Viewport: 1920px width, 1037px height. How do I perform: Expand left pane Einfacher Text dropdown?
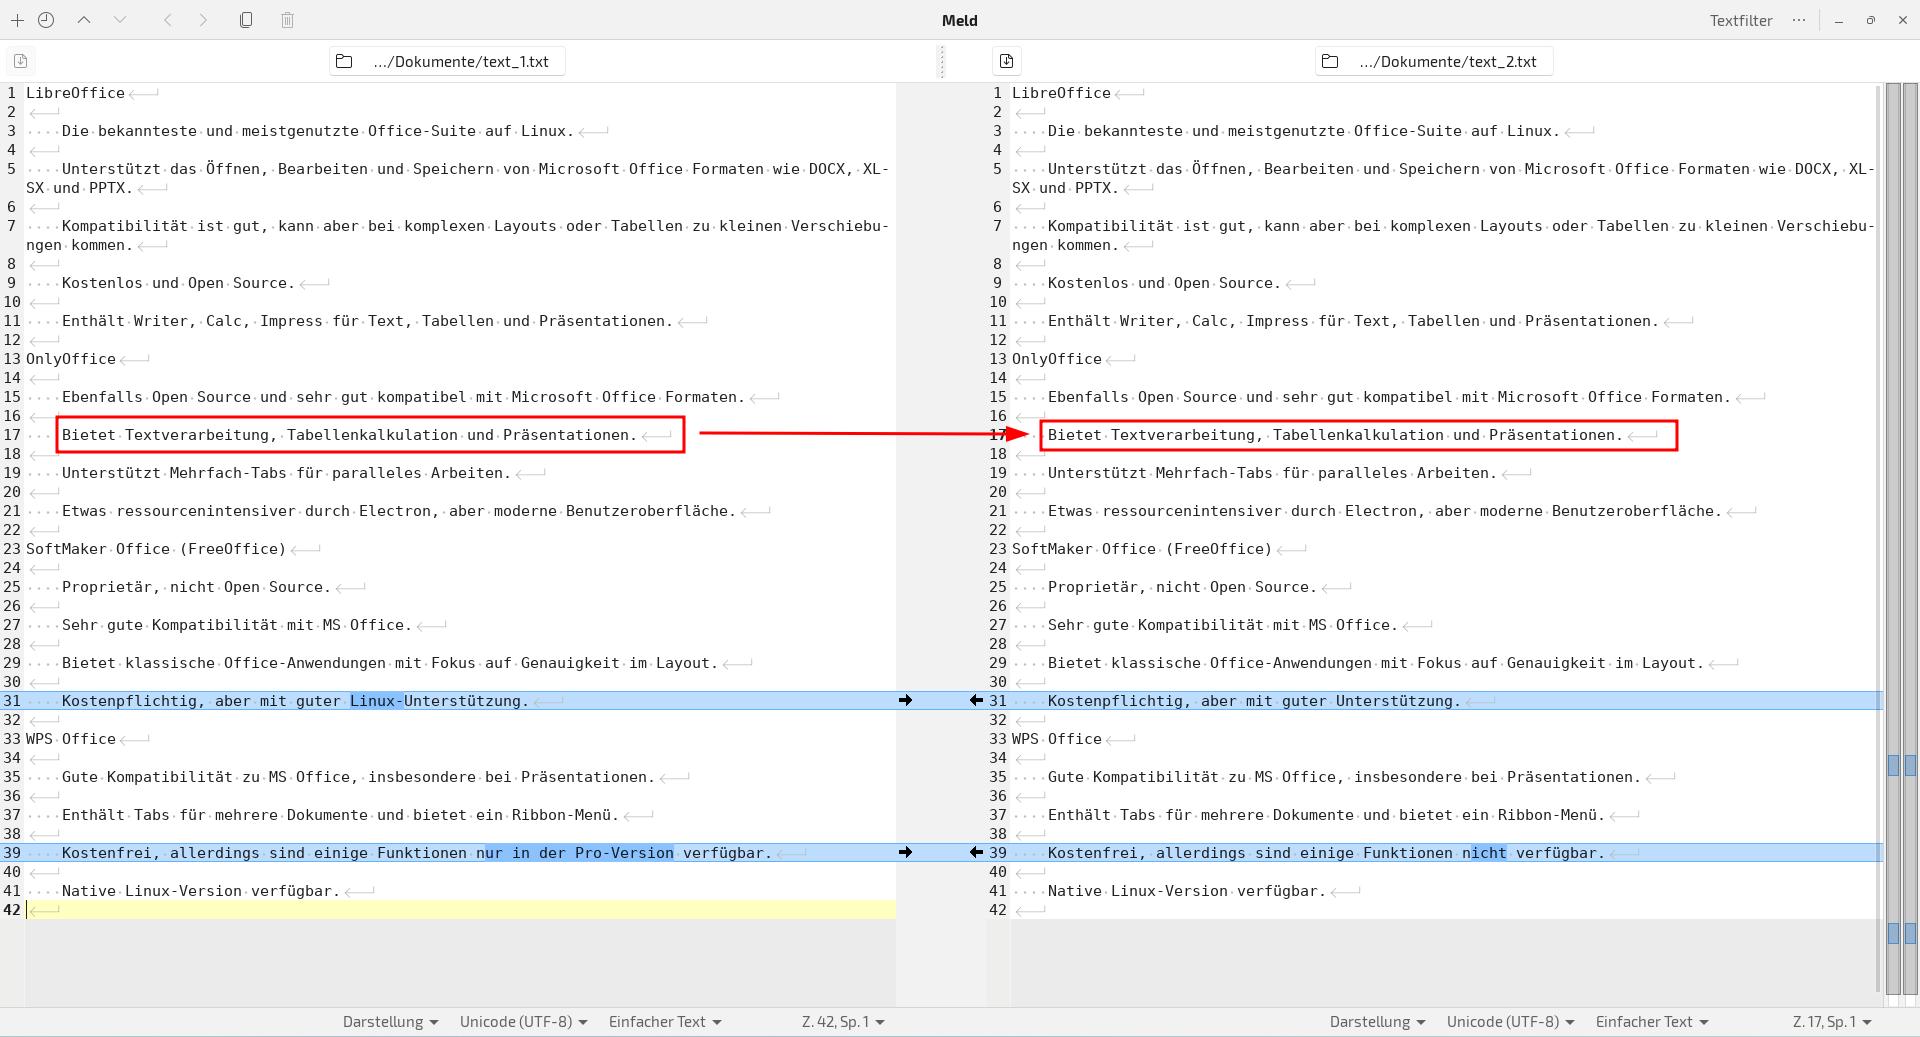664,1022
